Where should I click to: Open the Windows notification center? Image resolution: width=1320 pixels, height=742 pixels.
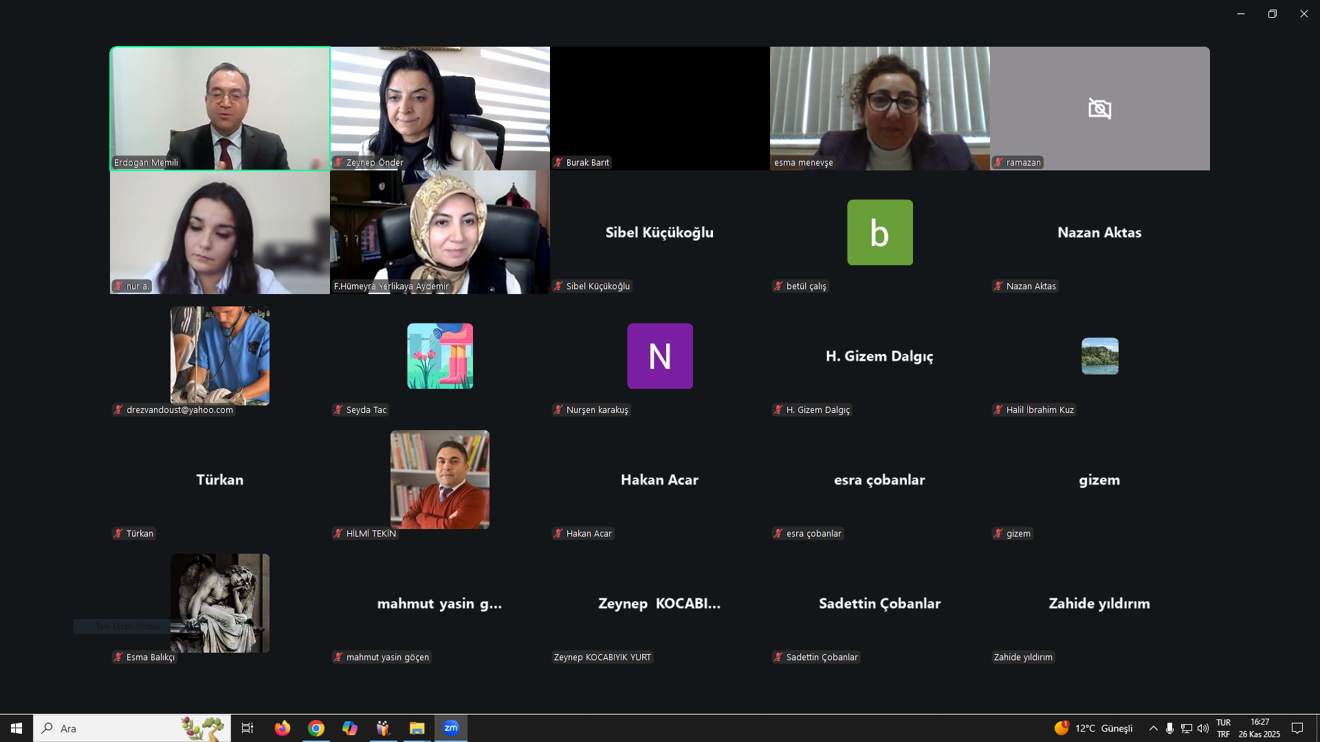tap(1297, 728)
